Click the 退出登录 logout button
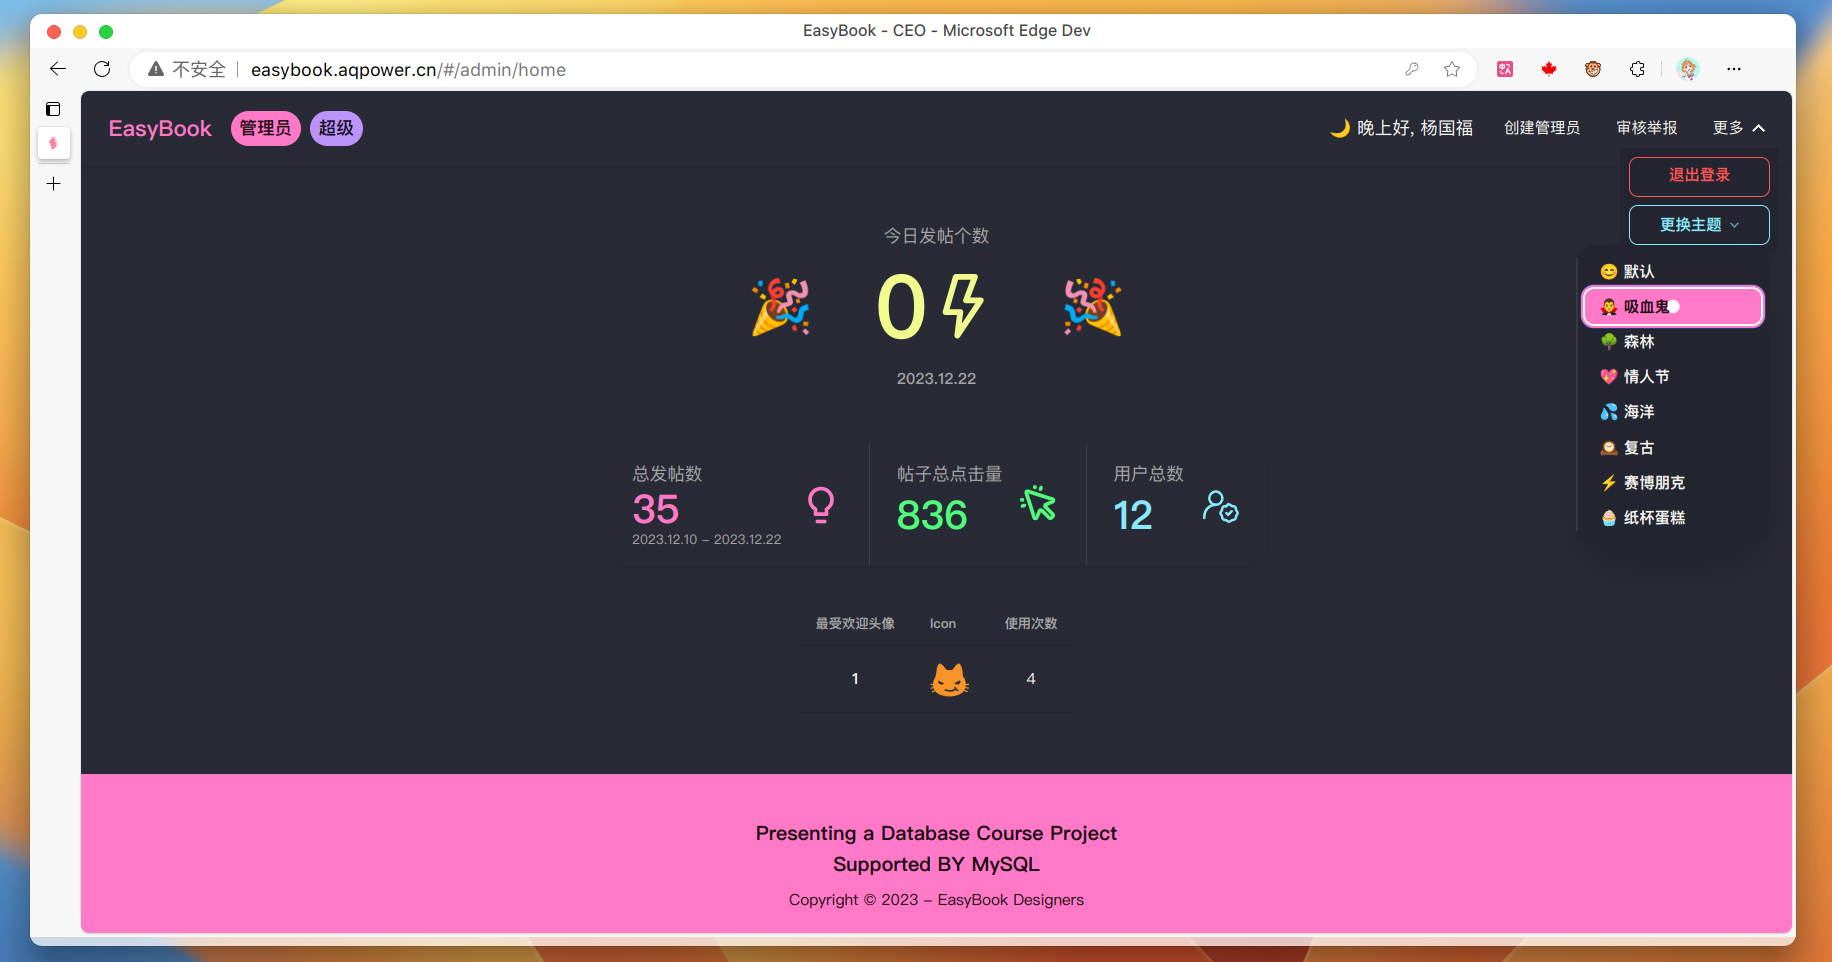 click(1698, 176)
